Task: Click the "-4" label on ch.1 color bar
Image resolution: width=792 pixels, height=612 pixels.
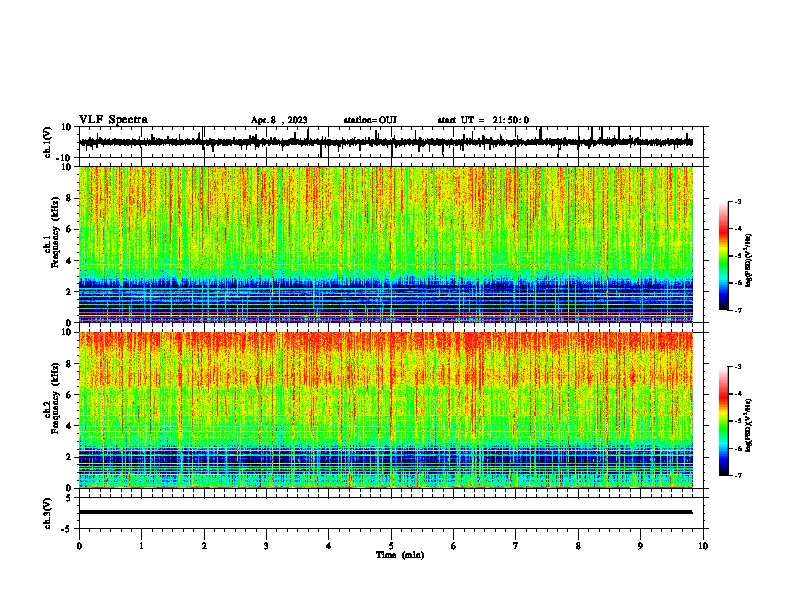Action: (738, 229)
